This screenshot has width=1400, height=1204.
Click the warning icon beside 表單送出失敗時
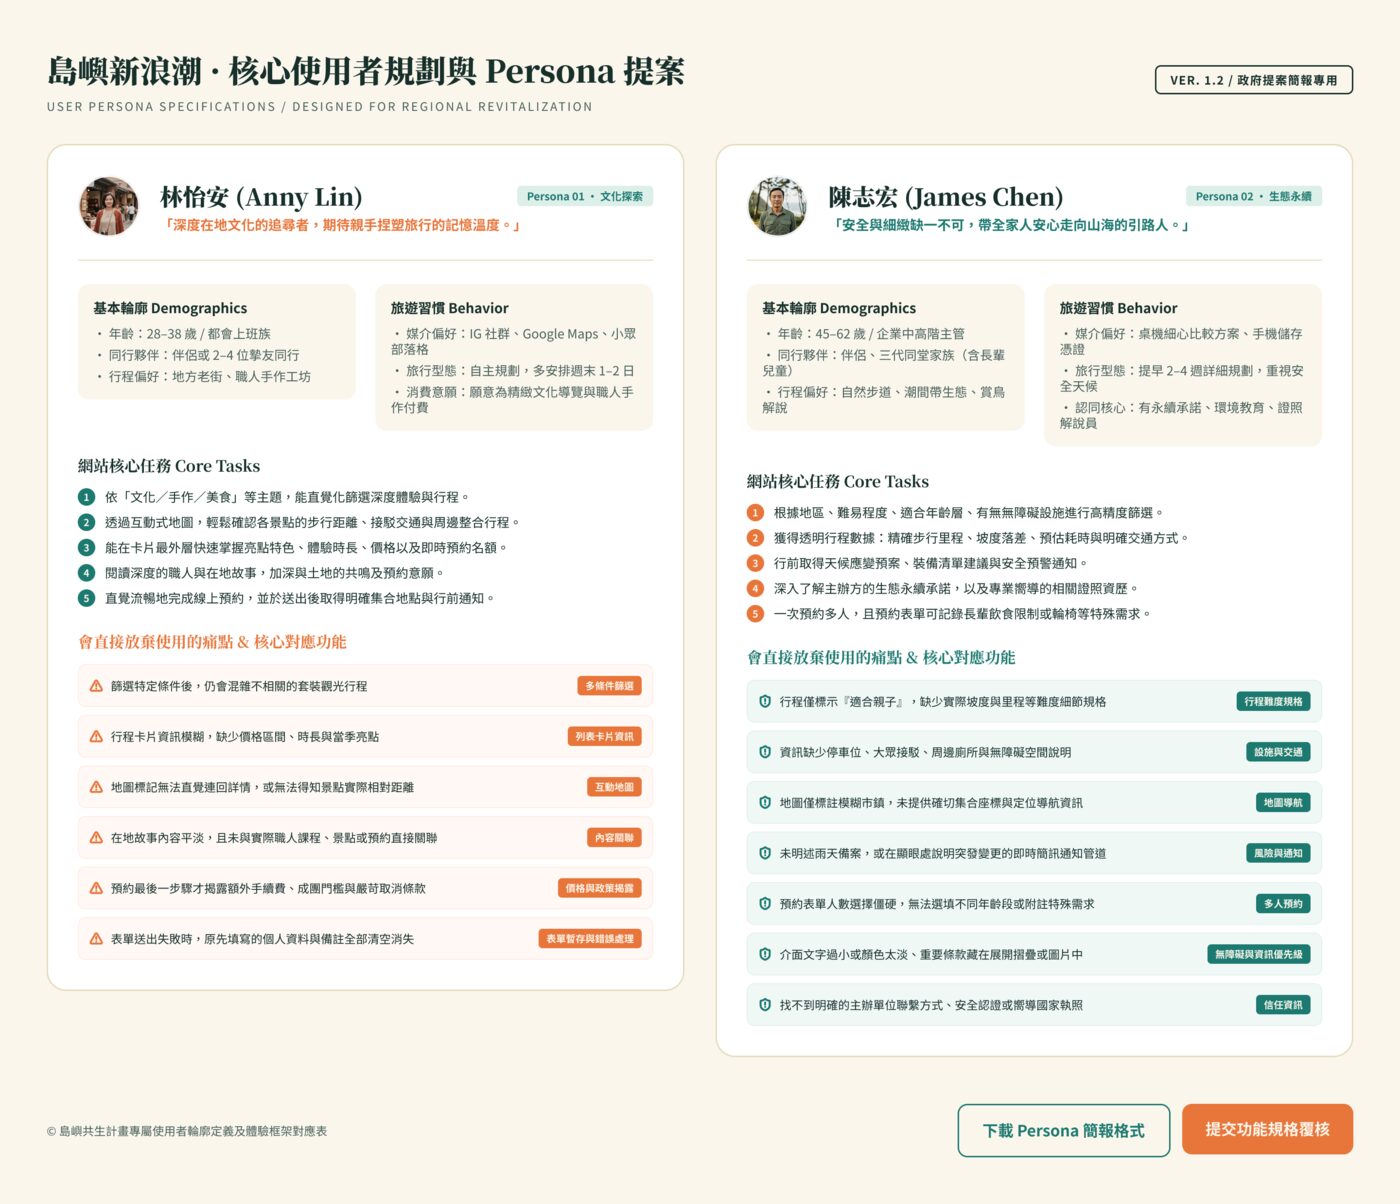(96, 939)
